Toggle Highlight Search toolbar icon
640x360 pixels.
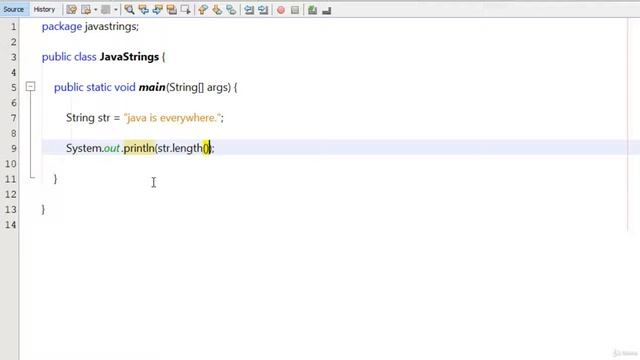pyautogui.click(x=171, y=10)
